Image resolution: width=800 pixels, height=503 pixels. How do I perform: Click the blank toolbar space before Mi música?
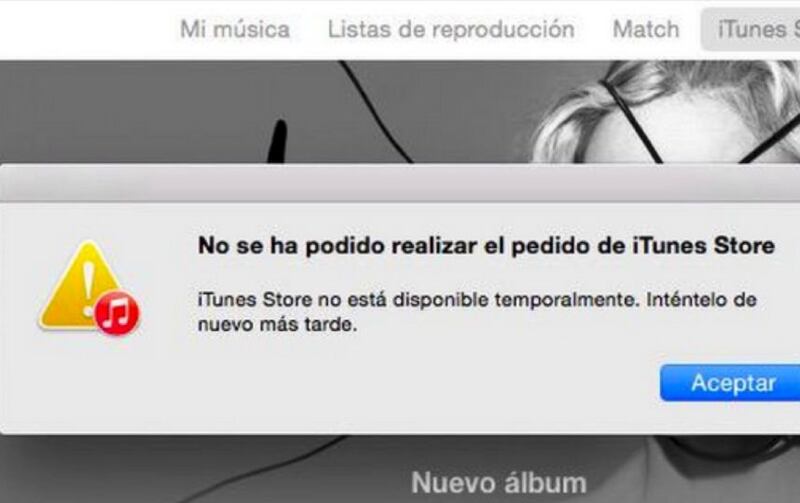tap(87, 29)
